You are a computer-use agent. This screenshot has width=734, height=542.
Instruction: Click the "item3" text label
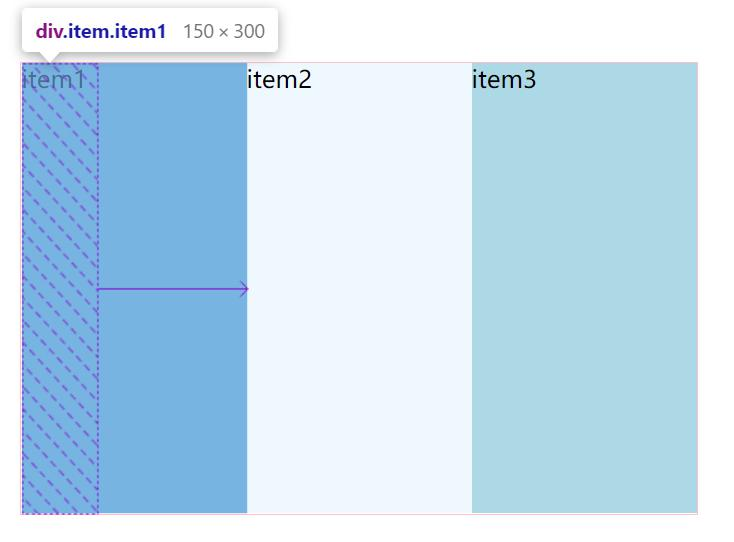pos(504,79)
